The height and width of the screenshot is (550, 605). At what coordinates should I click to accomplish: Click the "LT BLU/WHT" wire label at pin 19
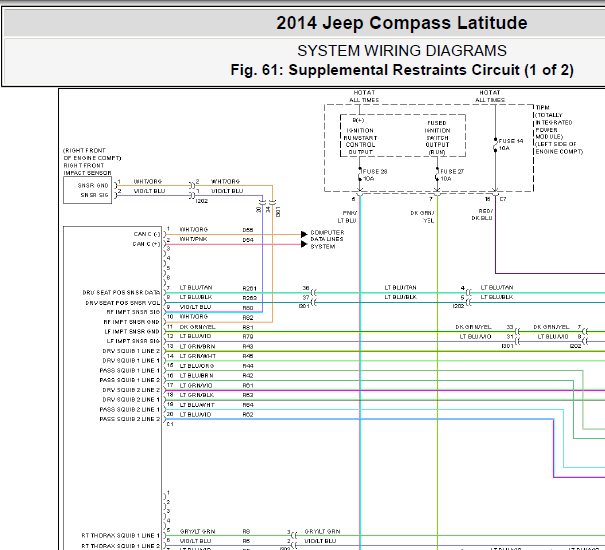pyautogui.click(x=197, y=405)
